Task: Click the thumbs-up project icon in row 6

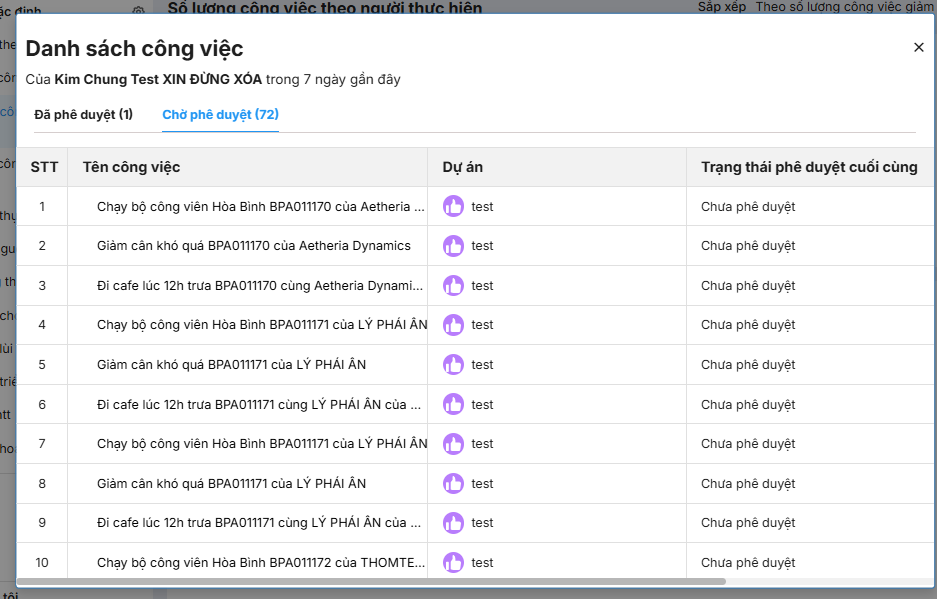Action: pyautogui.click(x=453, y=404)
